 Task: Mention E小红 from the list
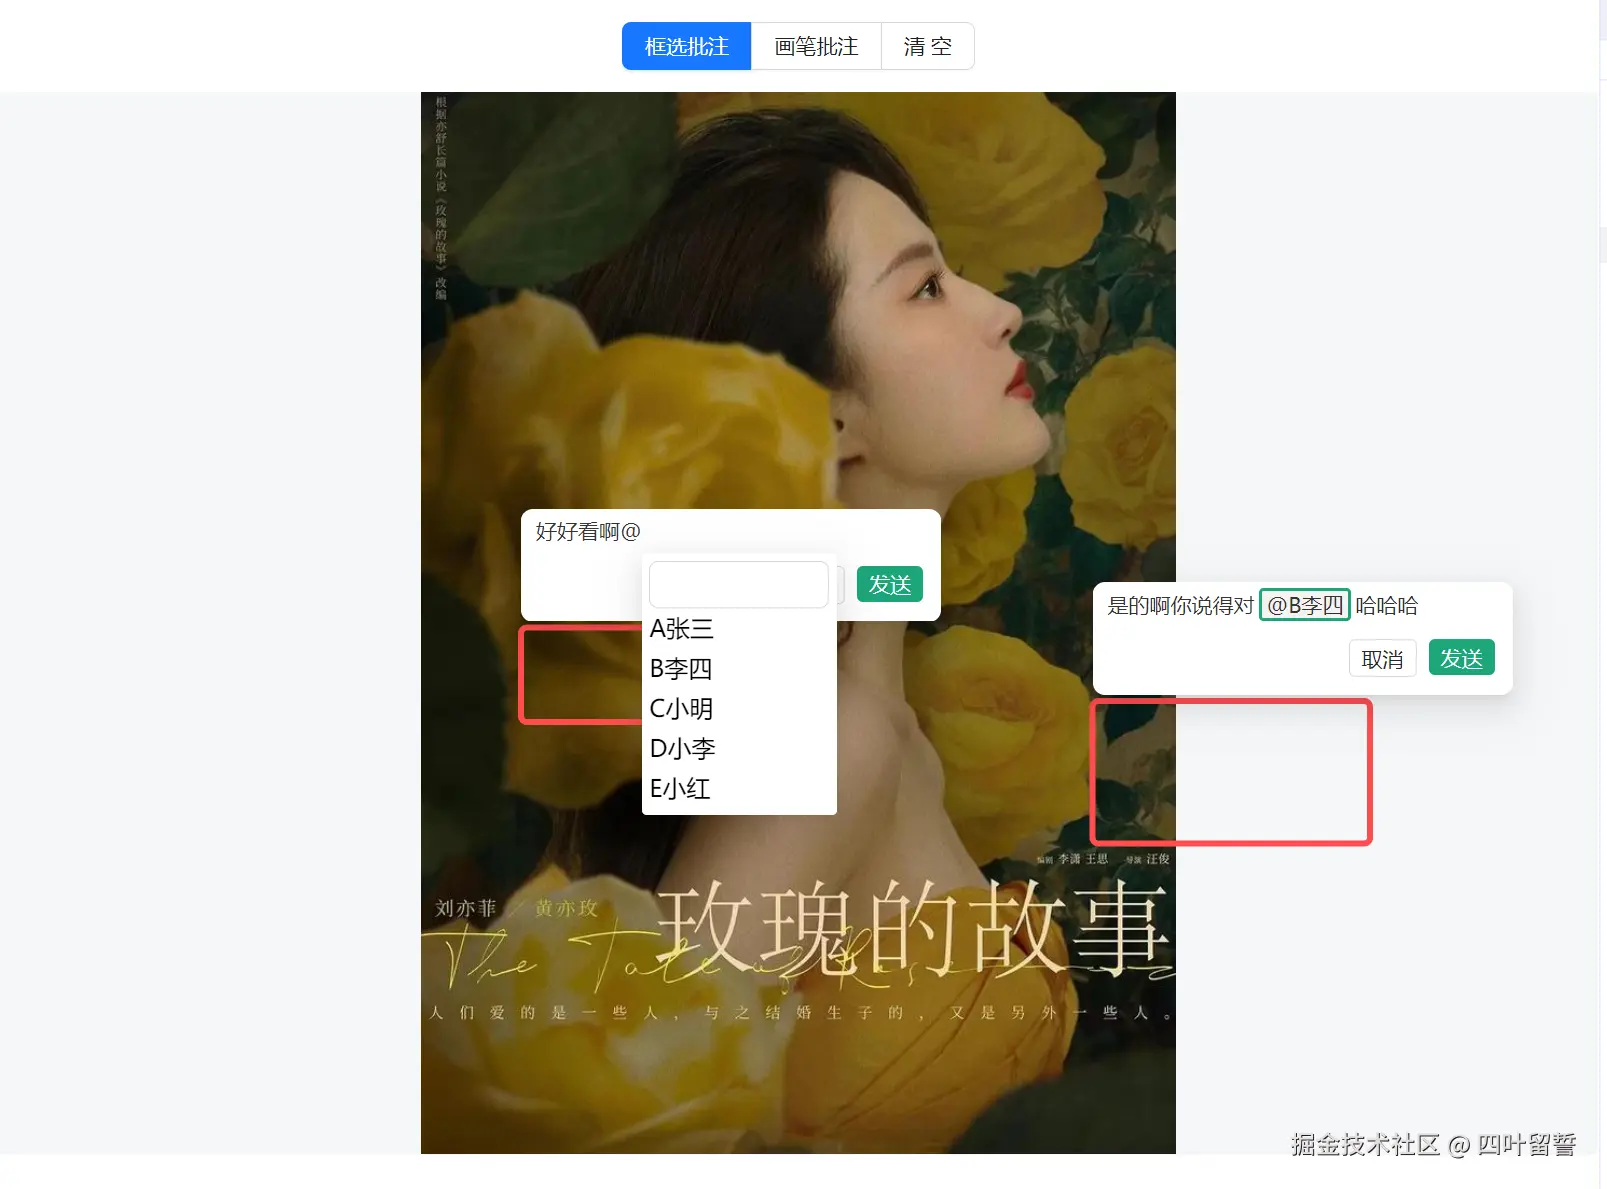click(x=739, y=789)
